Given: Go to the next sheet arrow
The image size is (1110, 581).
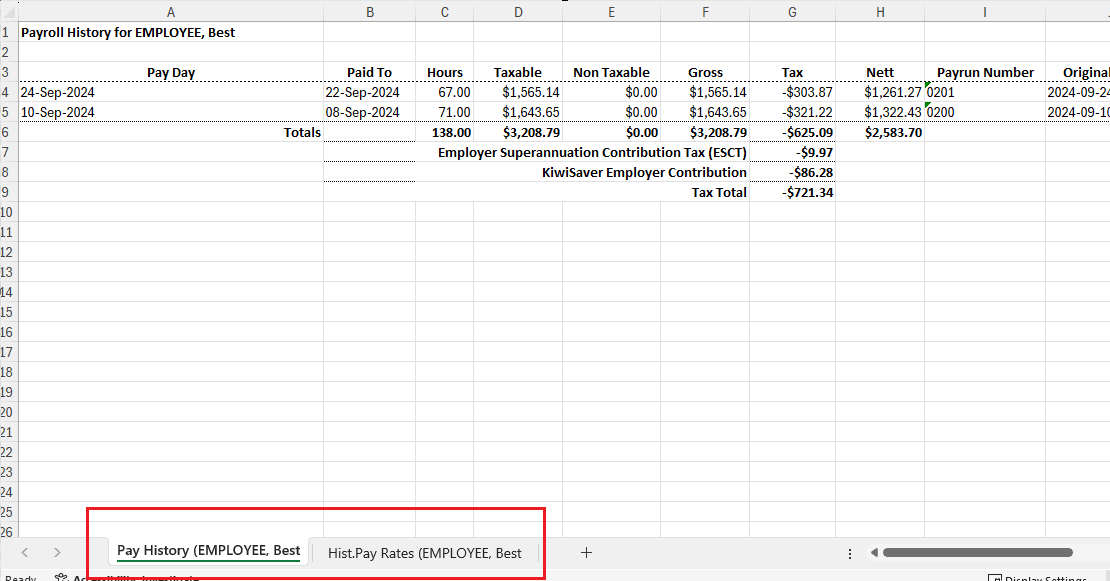Looking at the screenshot, I should pyautogui.click(x=57, y=553).
